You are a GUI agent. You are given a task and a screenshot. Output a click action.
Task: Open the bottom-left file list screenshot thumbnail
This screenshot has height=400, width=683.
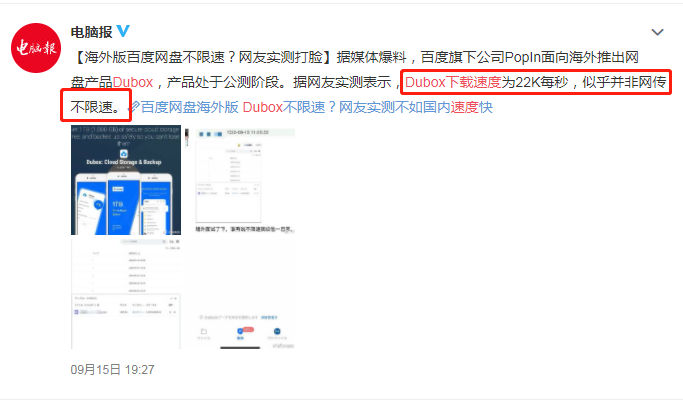coord(126,294)
